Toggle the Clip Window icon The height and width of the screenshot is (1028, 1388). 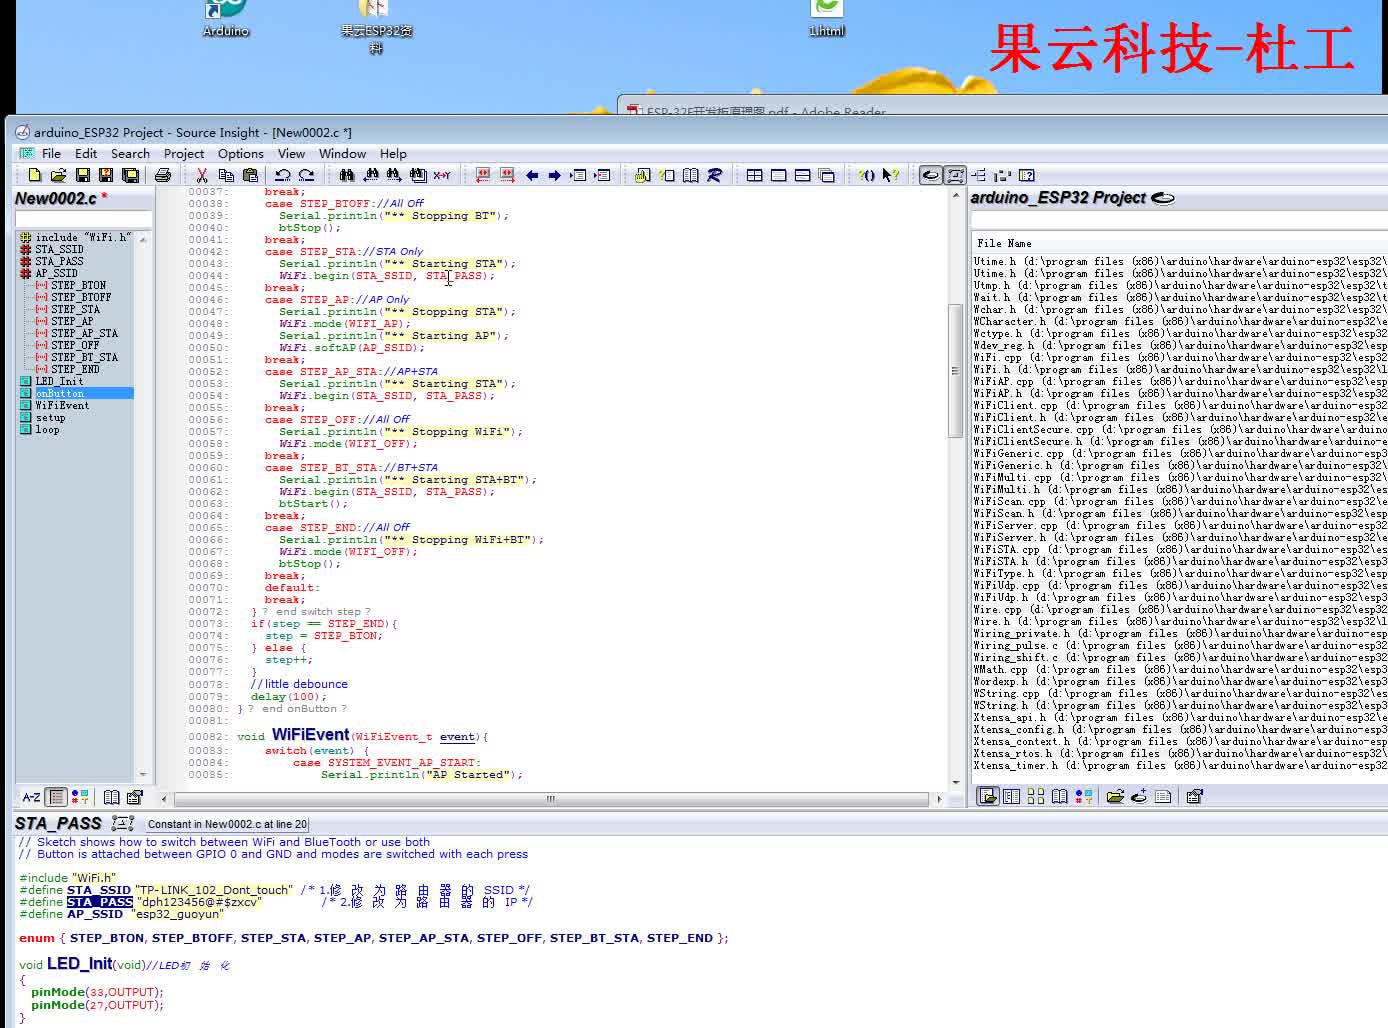1002,175
